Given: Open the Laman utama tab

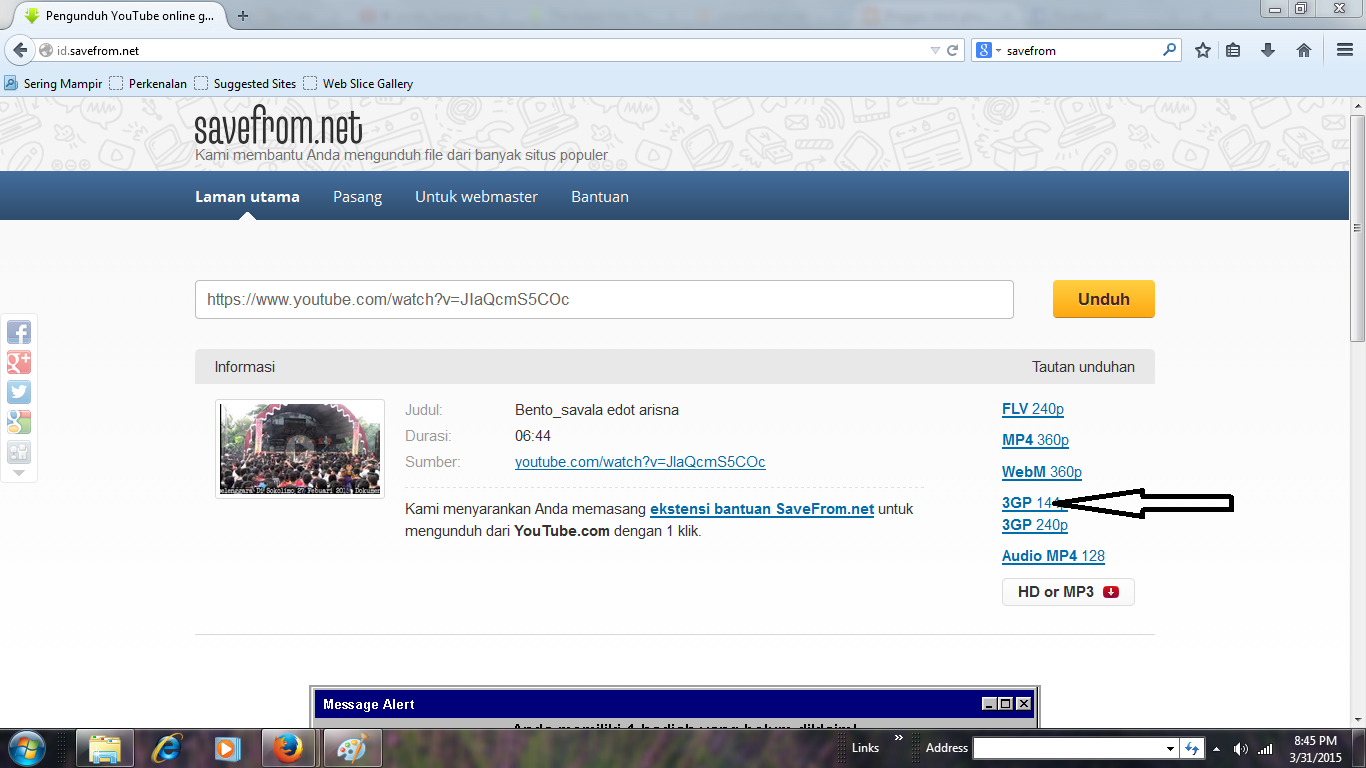Looking at the screenshot, I should click(247, 197).
